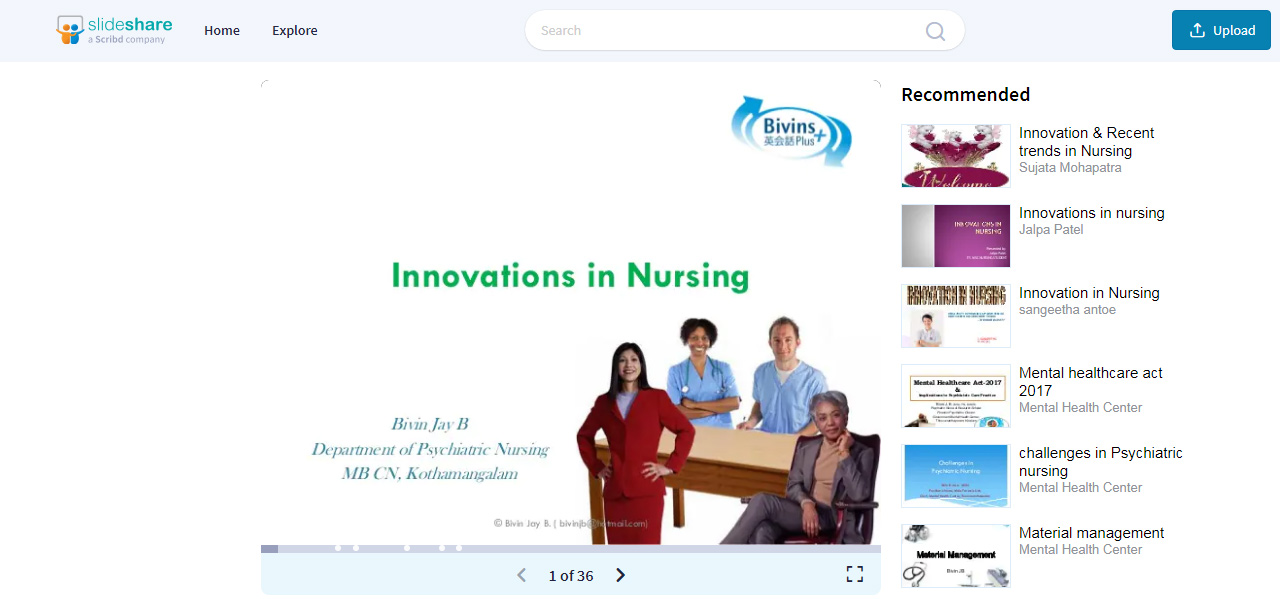Viewport: 1280px width, 599px height.
Task: Enter fullscreen slide view
Action: point(854,574)
